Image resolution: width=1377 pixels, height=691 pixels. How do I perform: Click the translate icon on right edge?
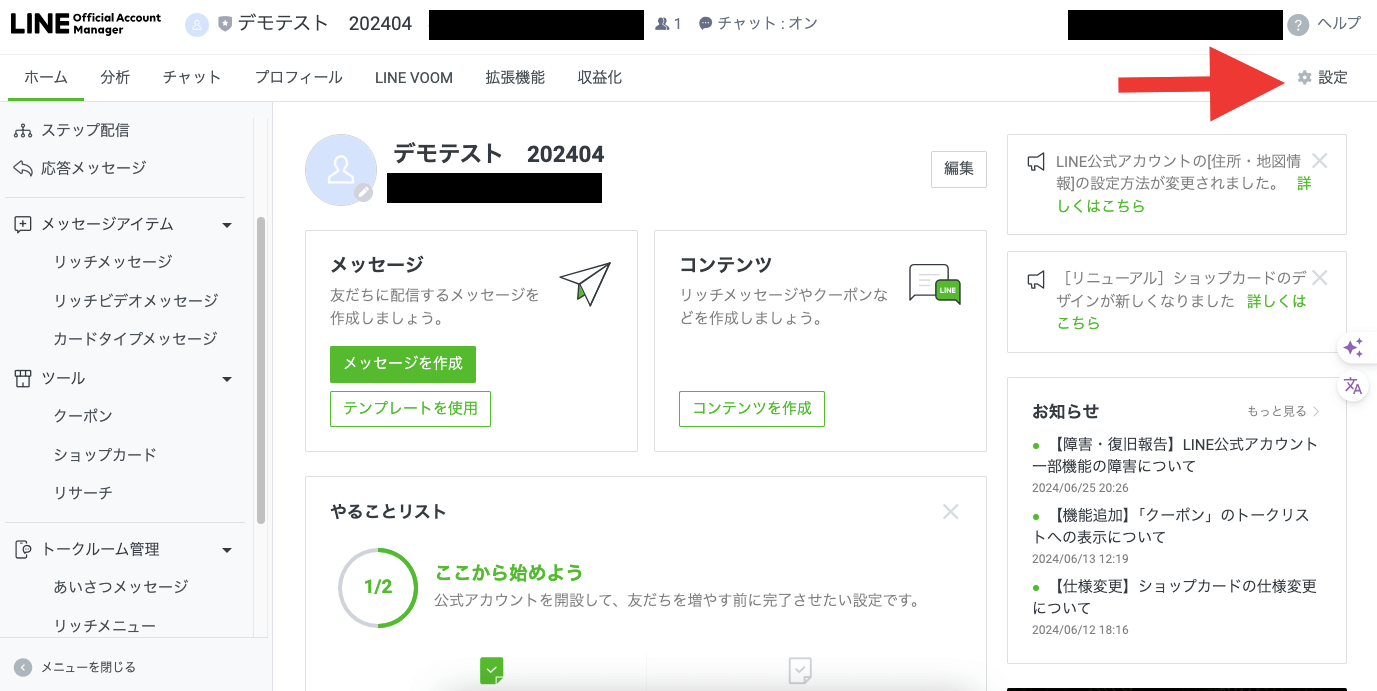click(x=1353, y=386)
